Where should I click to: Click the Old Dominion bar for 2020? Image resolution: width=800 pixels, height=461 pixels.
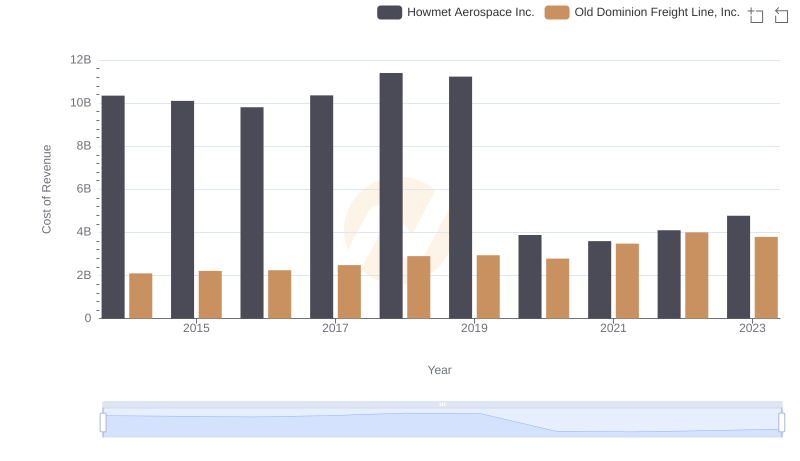558,289
